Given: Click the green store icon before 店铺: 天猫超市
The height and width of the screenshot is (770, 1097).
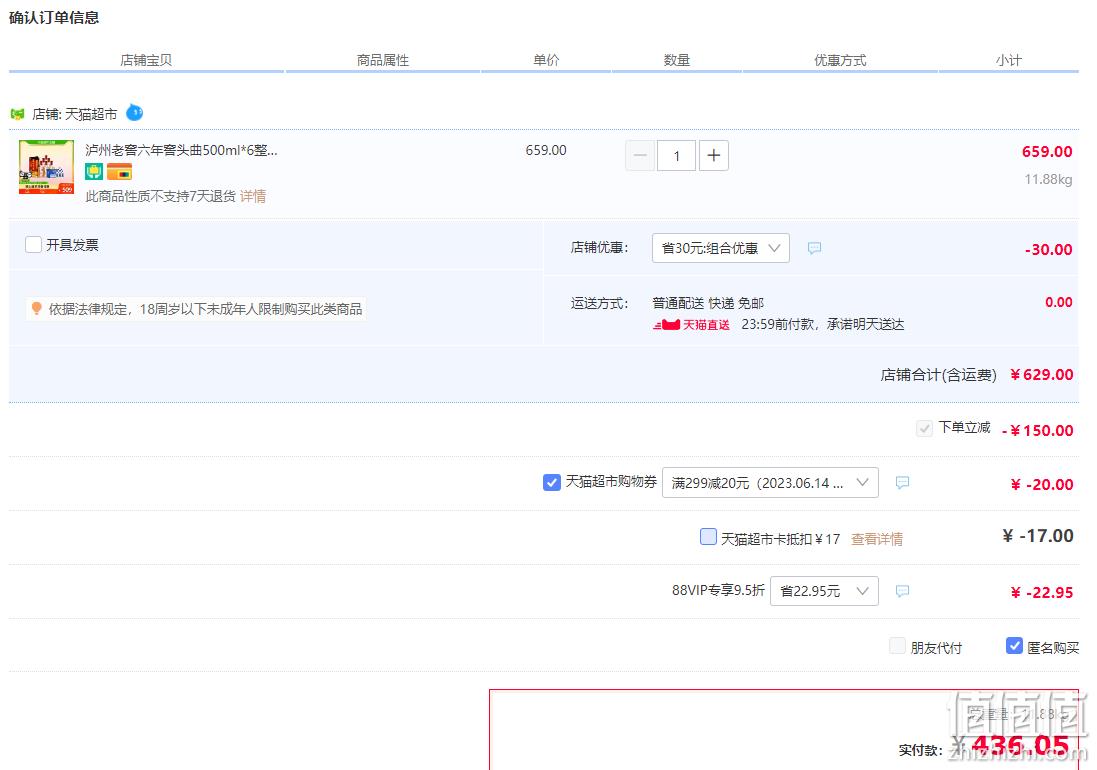Looking at the screenshot, I should (x=17, y=114).
